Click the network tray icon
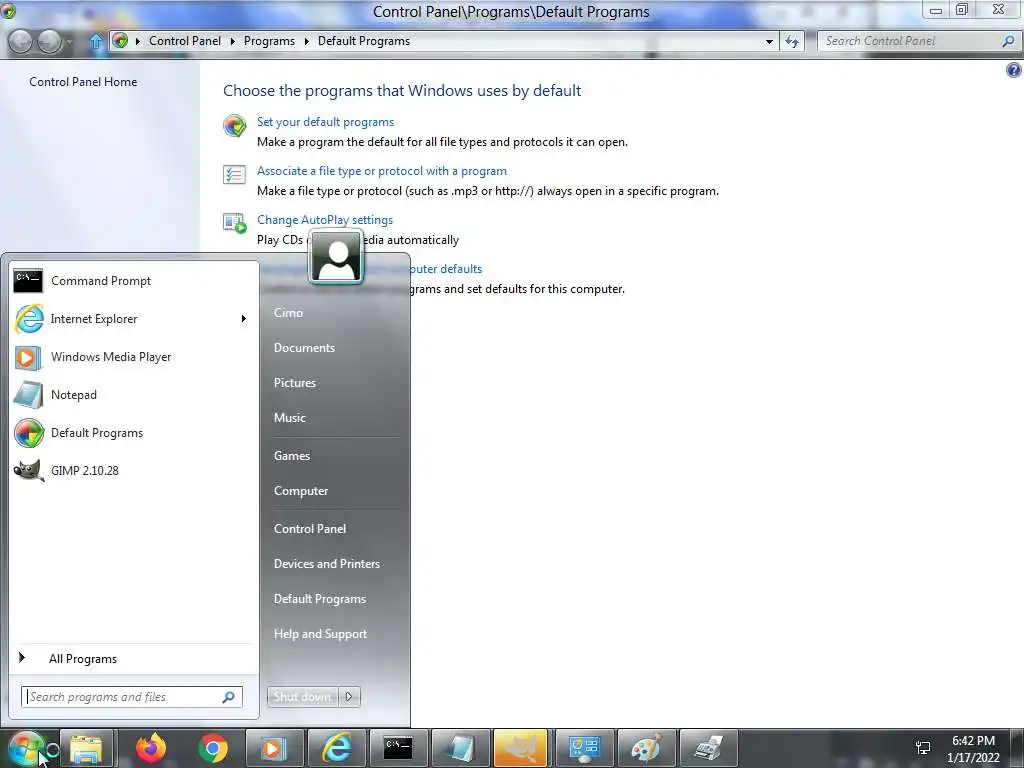The width and height of the screenshot is (1024, 768). [923, 748]
